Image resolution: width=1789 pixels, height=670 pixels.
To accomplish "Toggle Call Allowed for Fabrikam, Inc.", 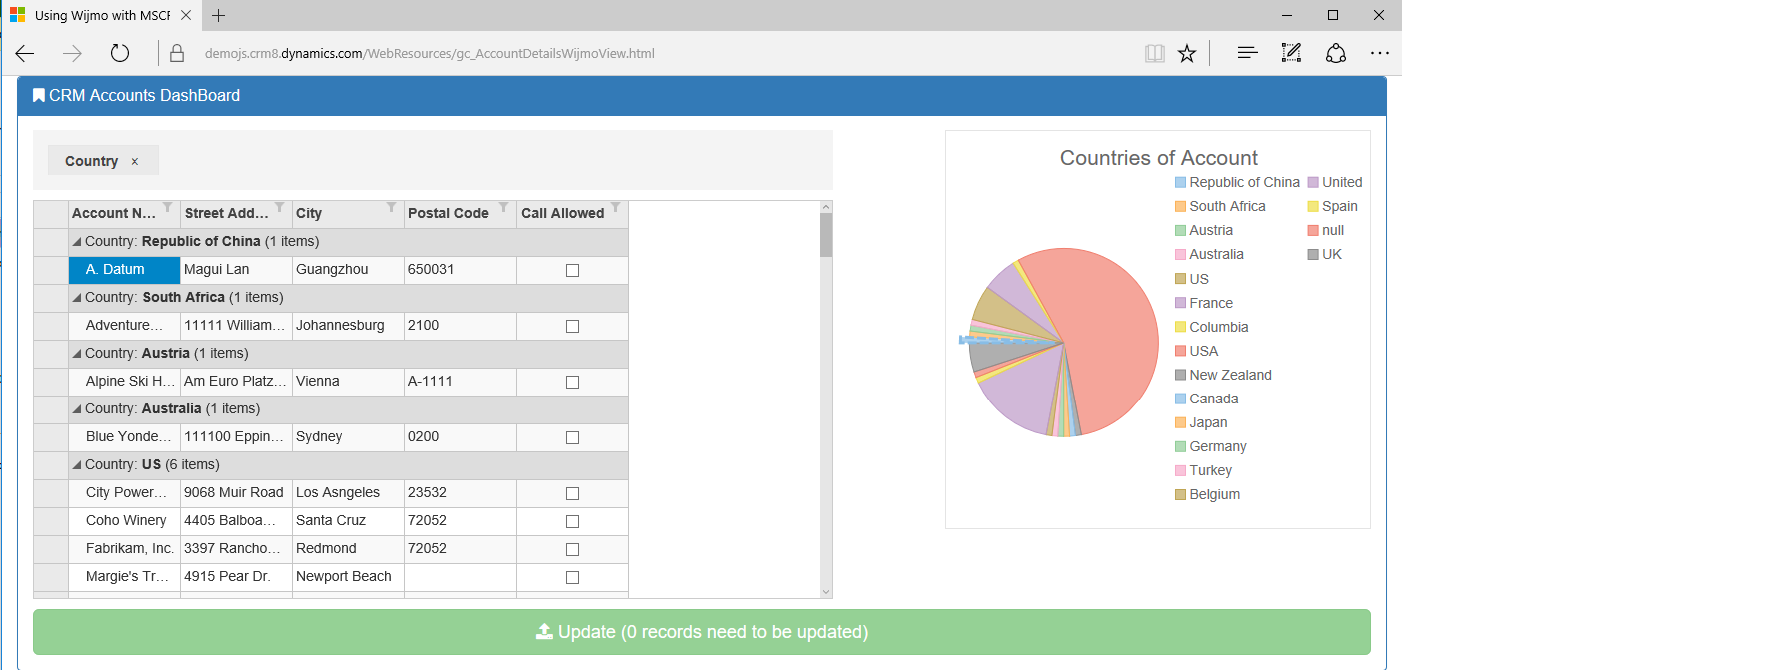I will tap(573, 549).
